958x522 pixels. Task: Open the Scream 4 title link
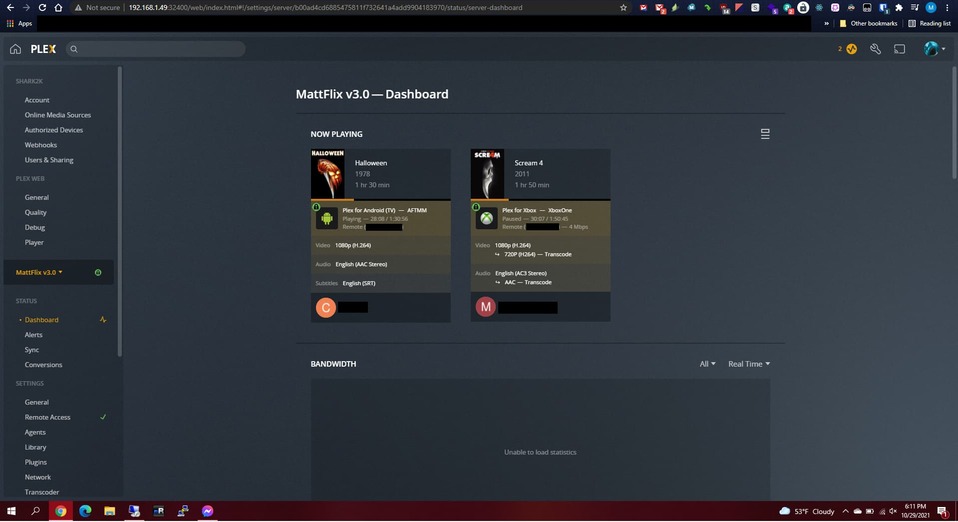pyautogui.click(x=528, y=163)
